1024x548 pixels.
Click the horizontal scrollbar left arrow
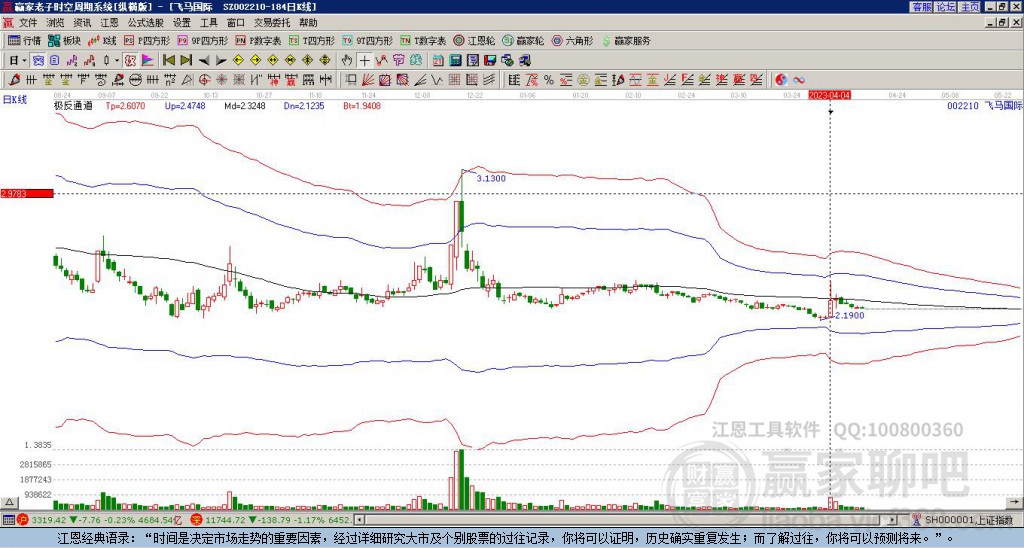pos(359,520)
